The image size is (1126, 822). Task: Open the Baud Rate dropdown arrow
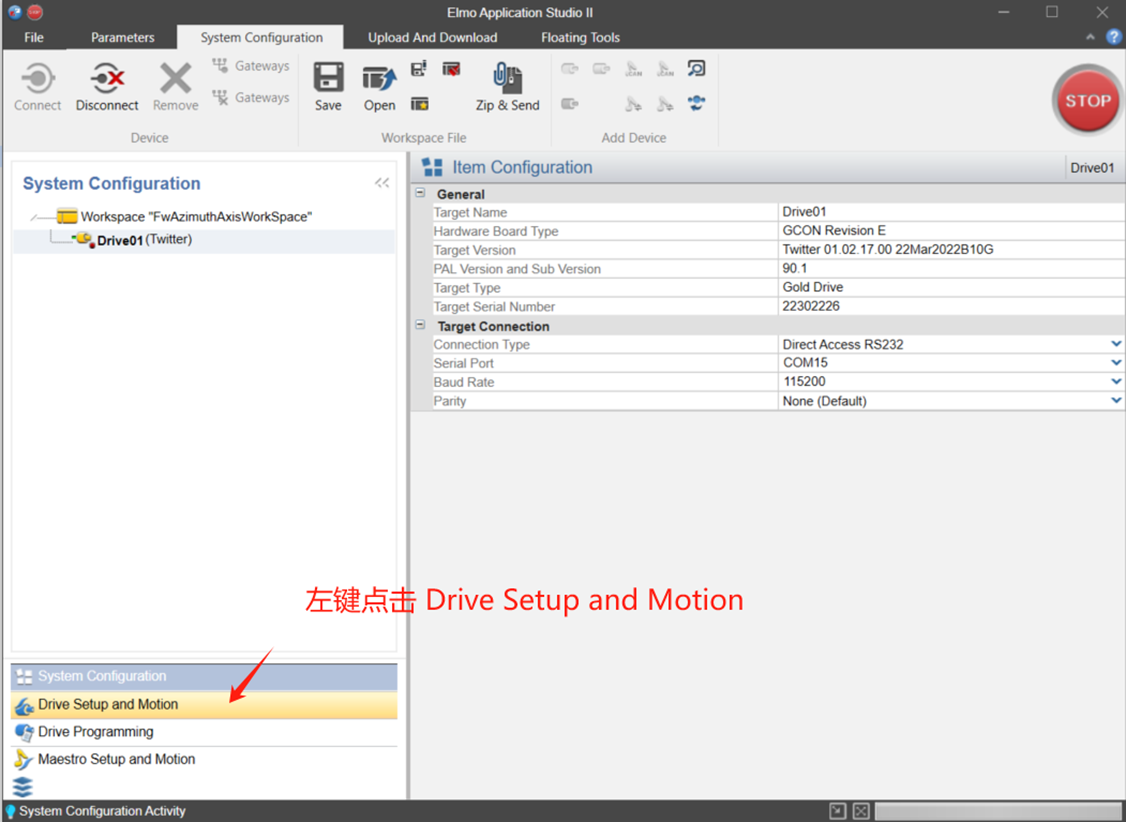pyautogui.click(x=1116, y=381)
